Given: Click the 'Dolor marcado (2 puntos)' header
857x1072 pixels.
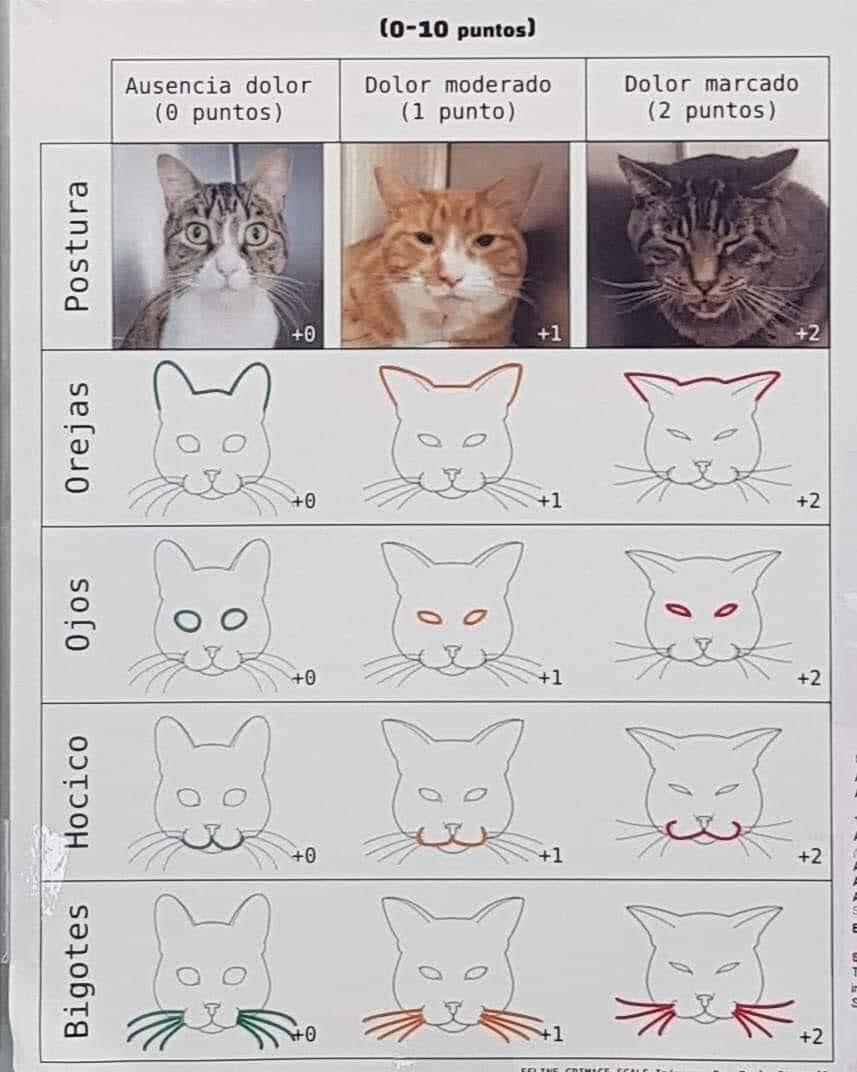Looking at the screenshot, I should [x=711, y=96].
